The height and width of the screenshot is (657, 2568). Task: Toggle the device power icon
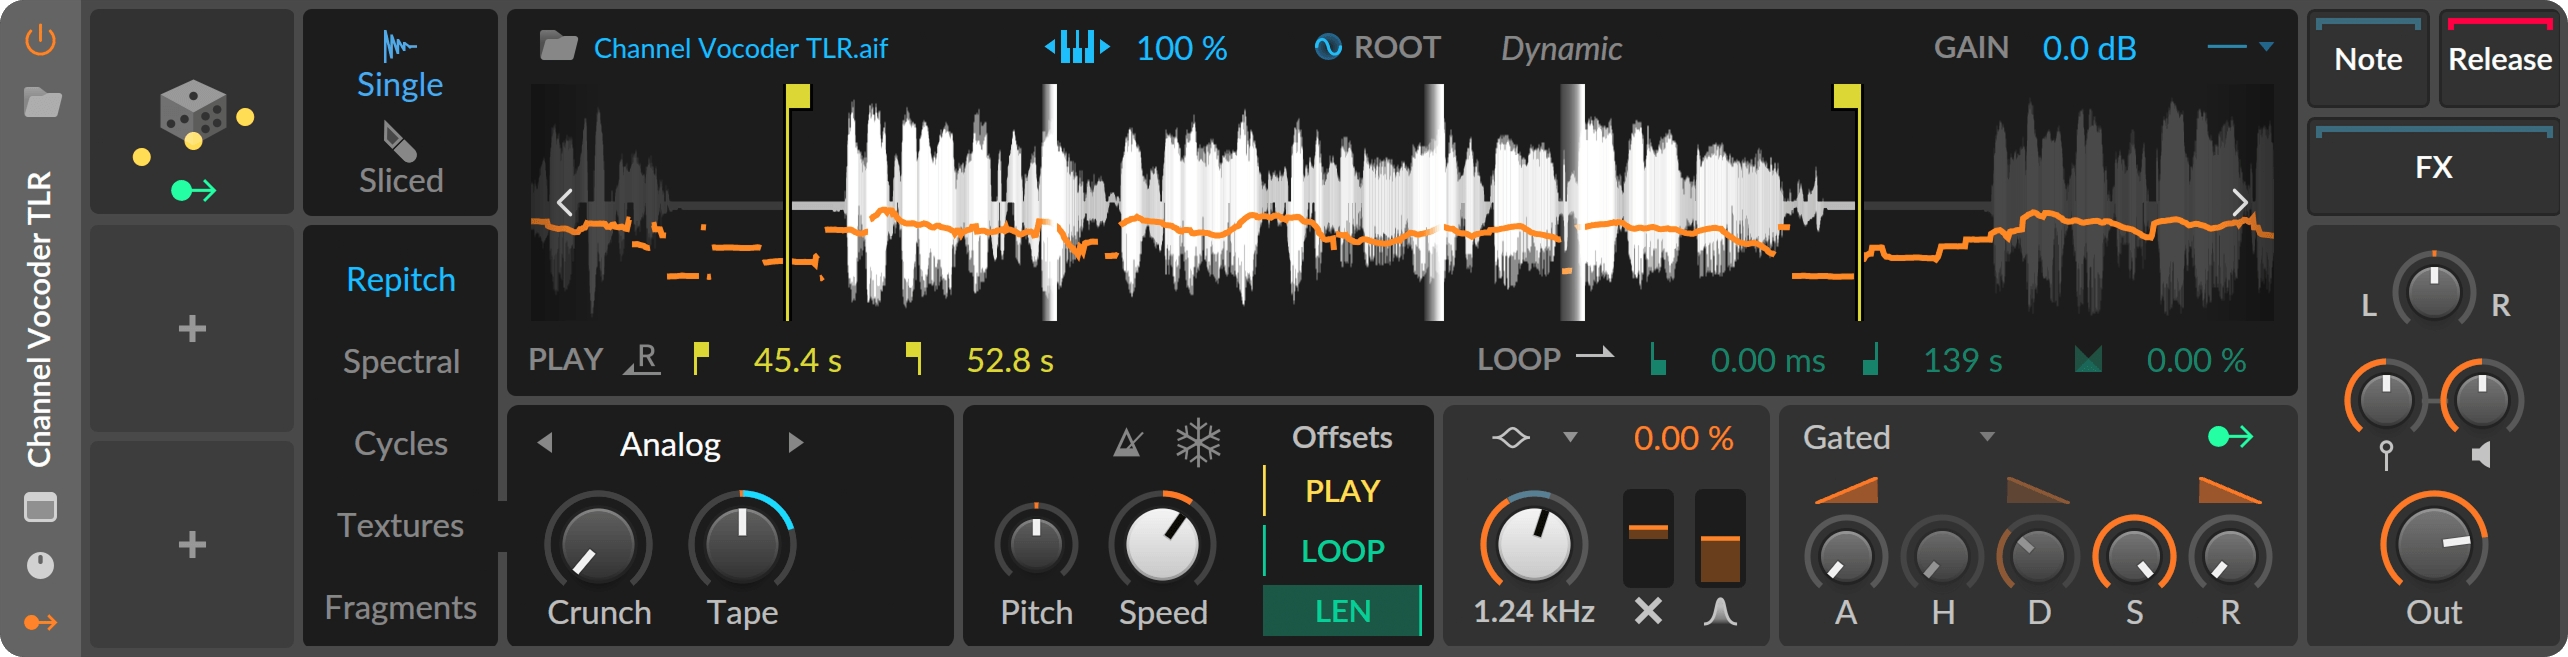40,40
